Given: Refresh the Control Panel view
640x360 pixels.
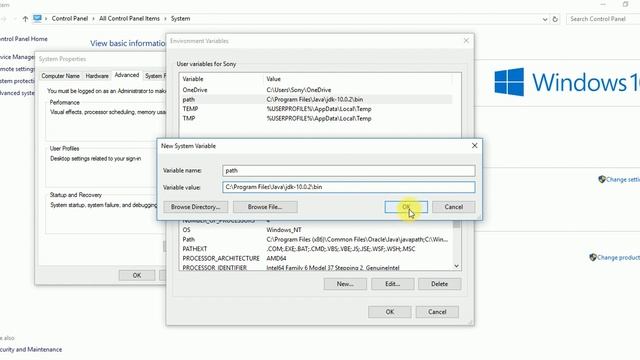Looking at the screenshot, I should pyautogui.click(x=555, y=19).
